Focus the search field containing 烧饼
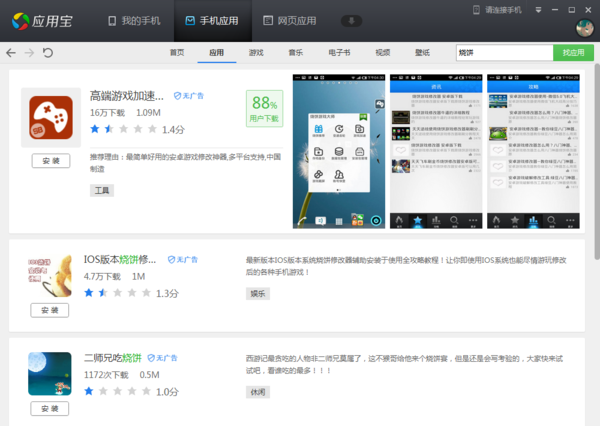 click(504, 52)
